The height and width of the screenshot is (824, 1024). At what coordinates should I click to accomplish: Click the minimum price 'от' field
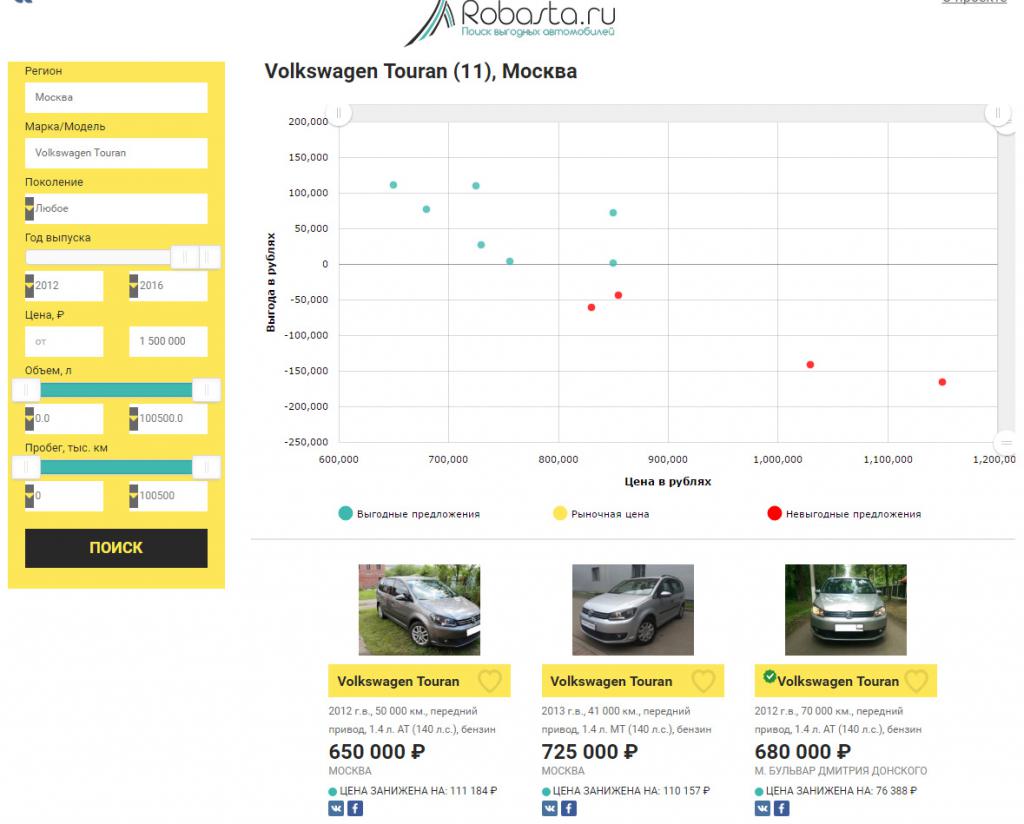pos(64,341)
